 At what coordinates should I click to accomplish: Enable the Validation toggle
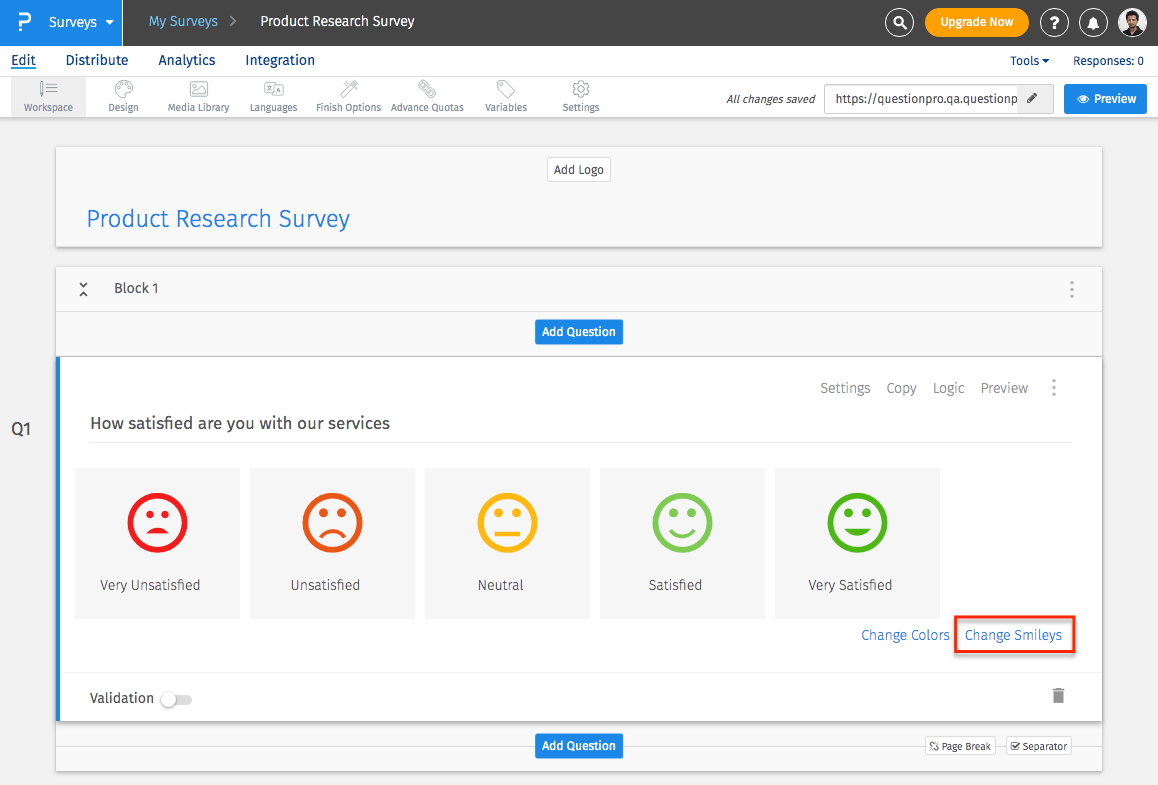click(176, 698)
